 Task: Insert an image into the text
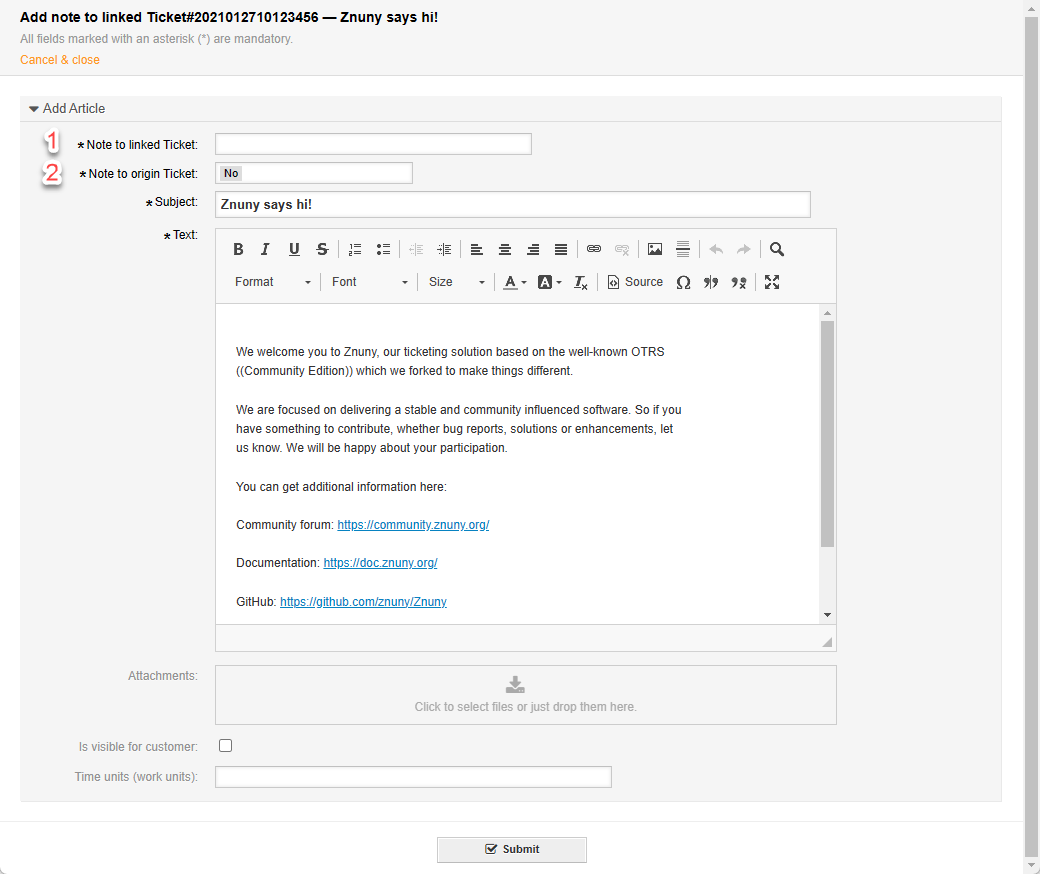point(655,250)
